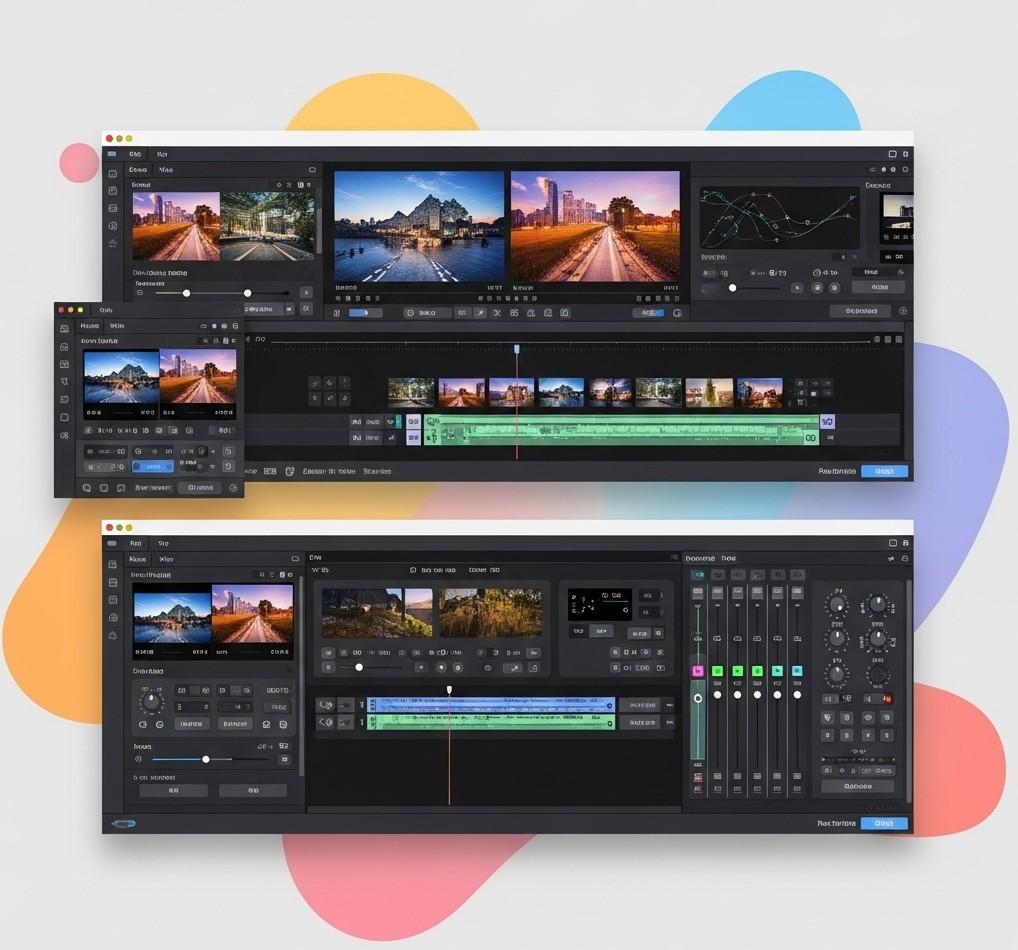Viewport: 1018px width, 950px height.
Task: Toggle the blue switch starting the top editor toolbar
Action: click(x=365, y=313)
